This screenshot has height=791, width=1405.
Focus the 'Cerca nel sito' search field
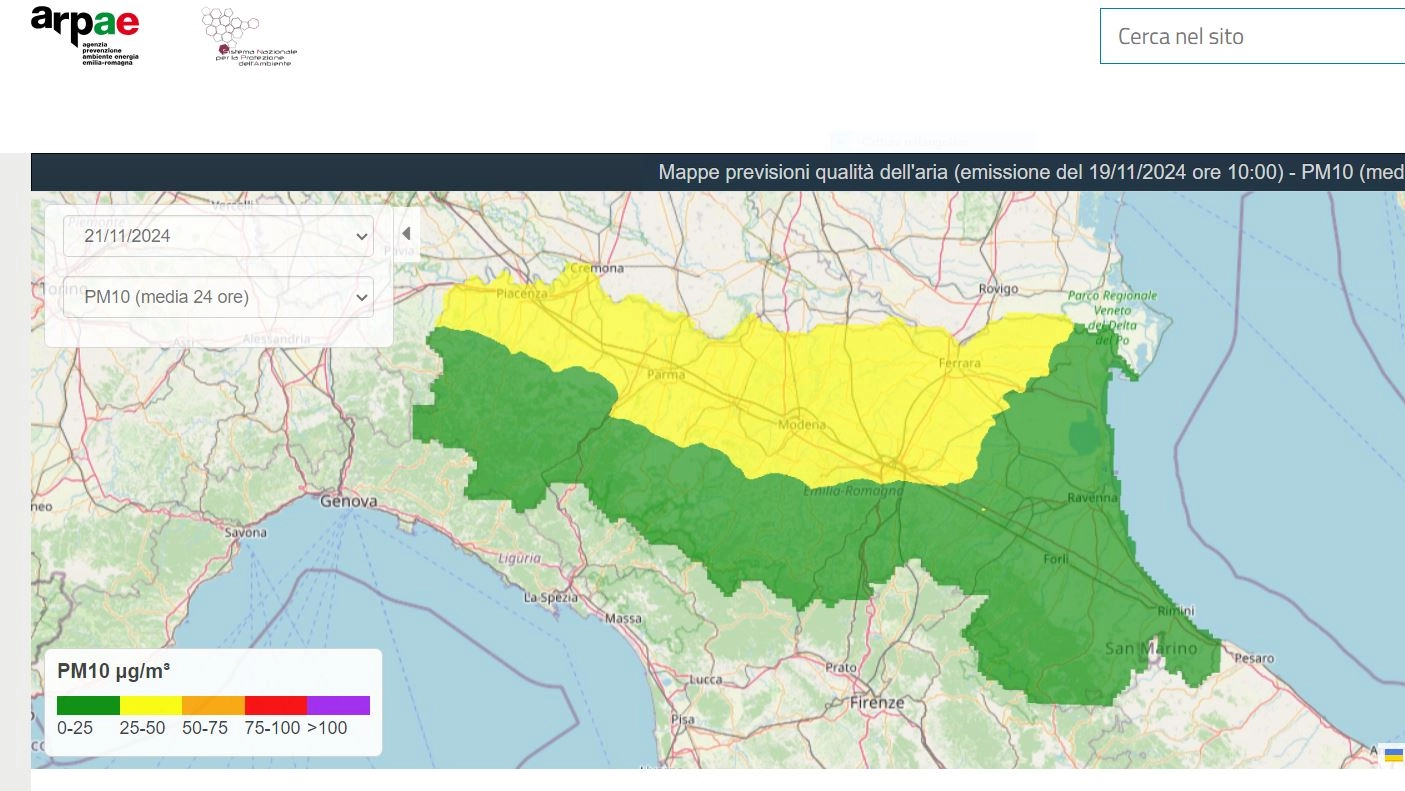(1252, 36)
